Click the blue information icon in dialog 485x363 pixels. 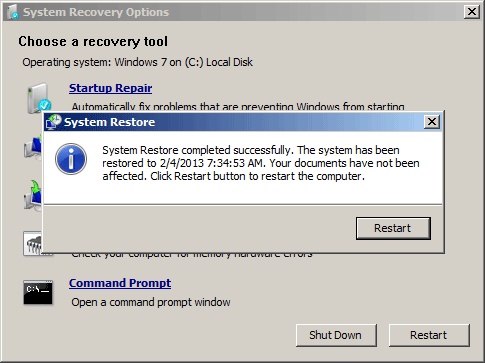(x=71, y=159)
